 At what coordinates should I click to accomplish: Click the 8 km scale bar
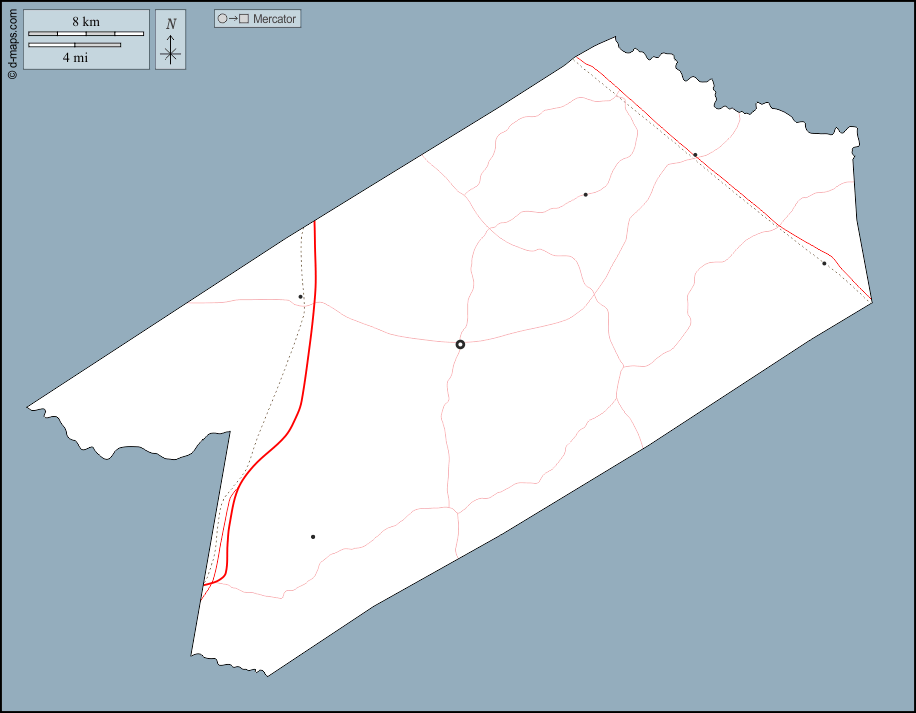coord(86,34)
